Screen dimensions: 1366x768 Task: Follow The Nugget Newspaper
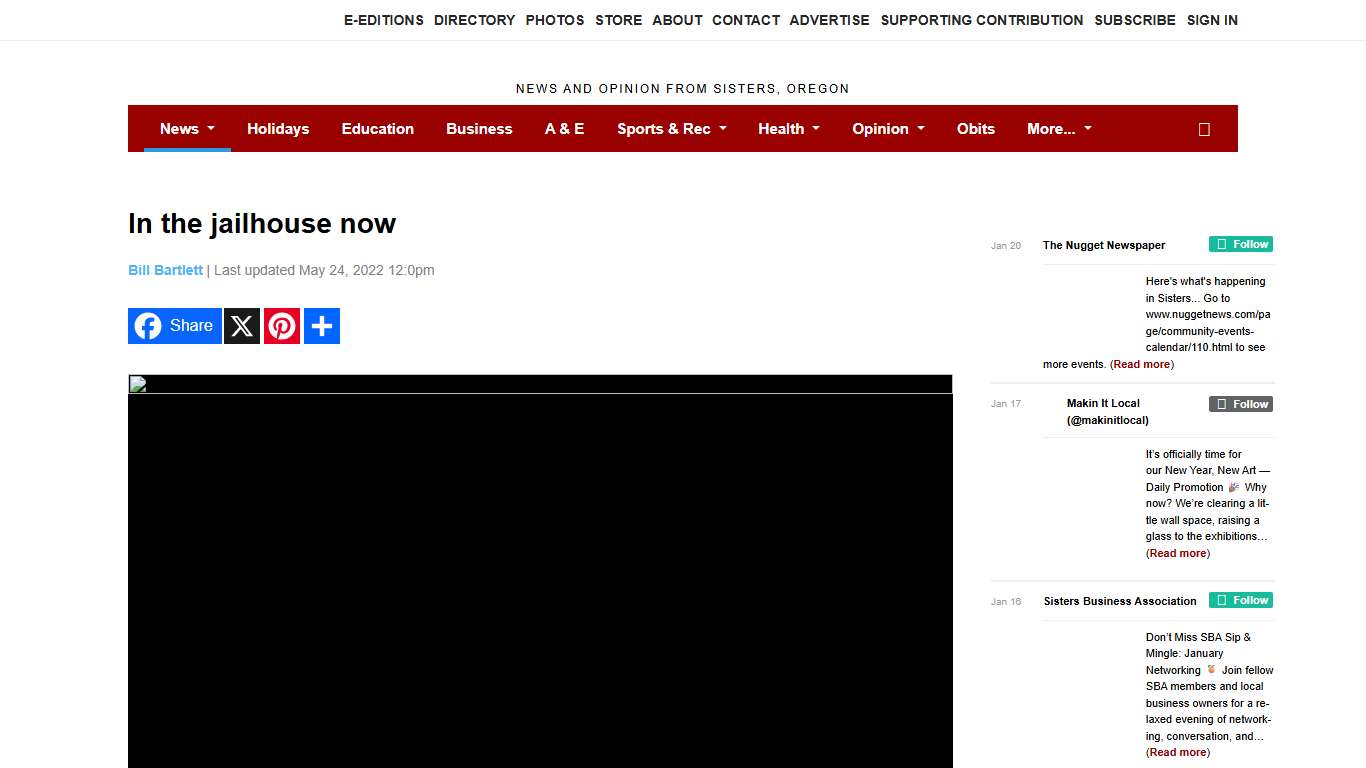click(x=1240, y=244)
